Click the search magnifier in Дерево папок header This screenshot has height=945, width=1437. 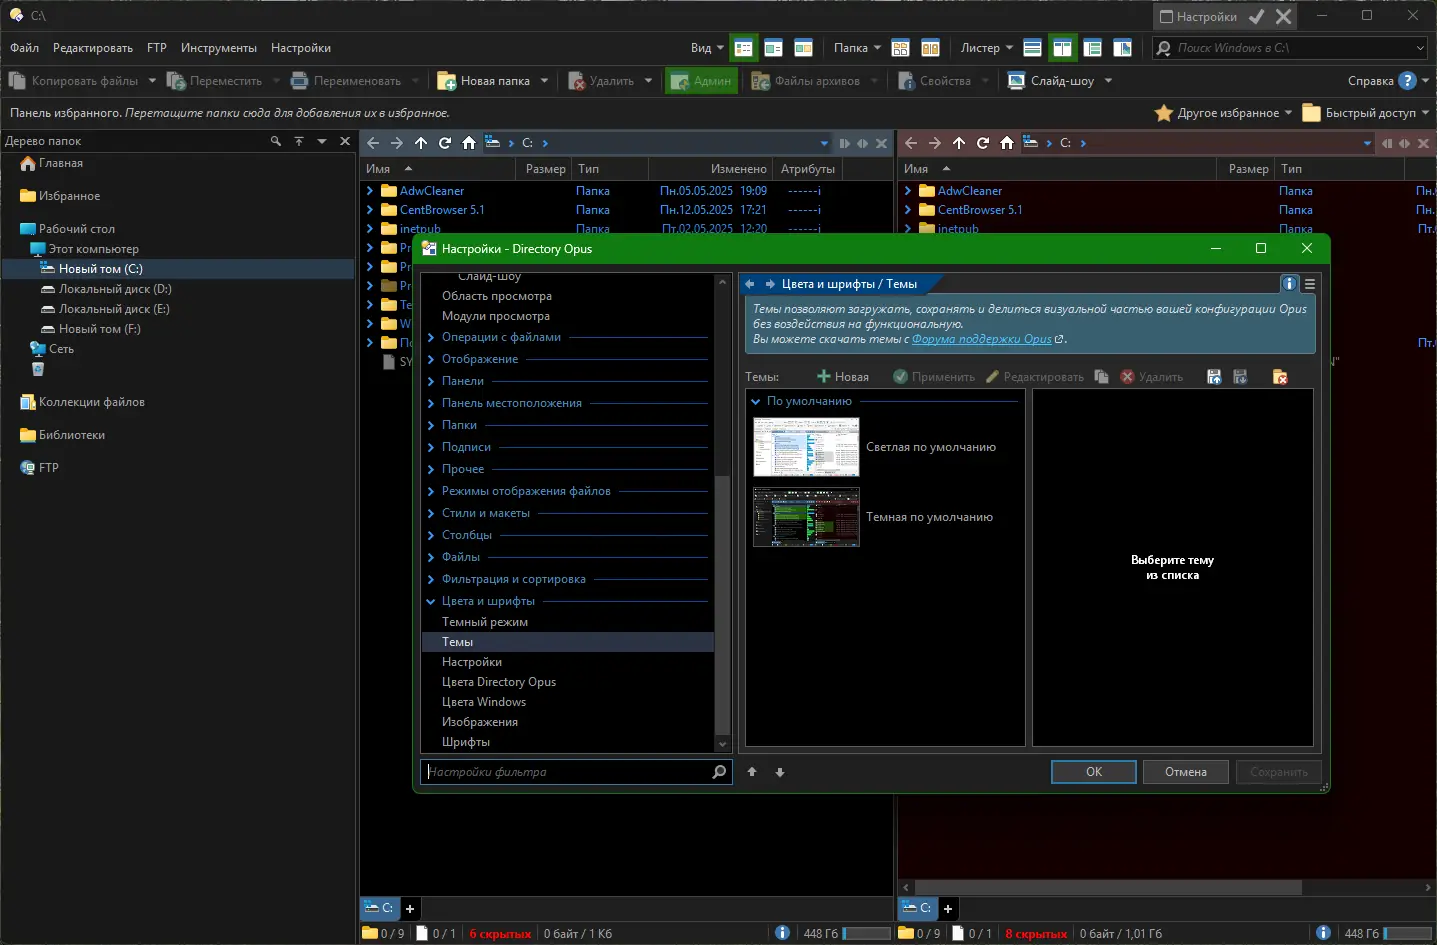click(276, 141)
